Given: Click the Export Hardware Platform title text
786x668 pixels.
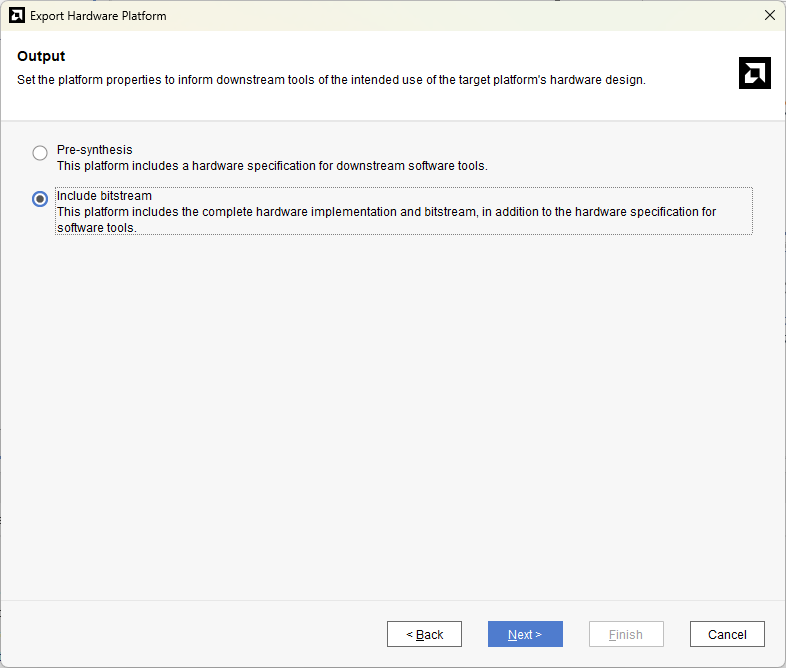Looking at the screenshot, I should (98, 16).
